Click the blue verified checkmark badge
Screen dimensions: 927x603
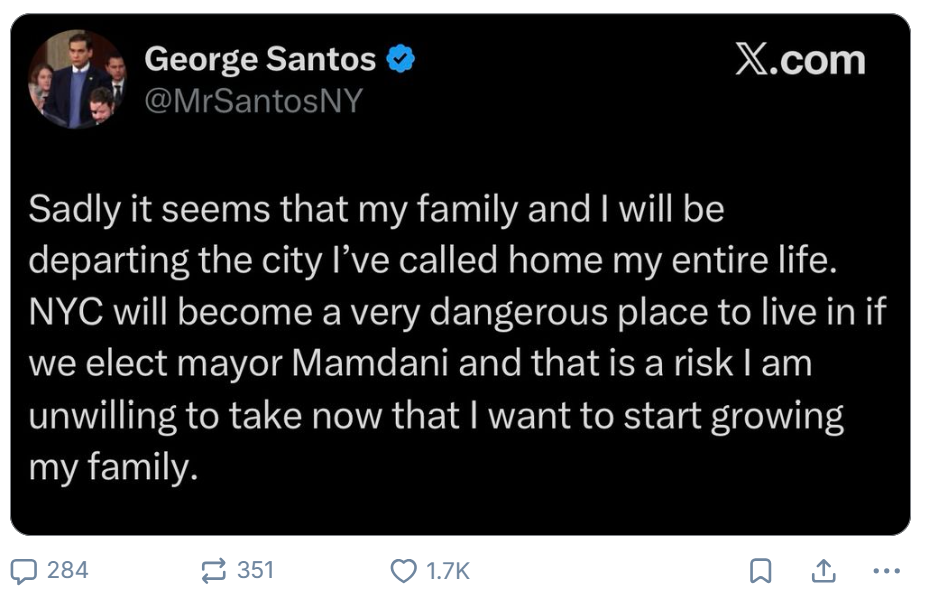click(401, 60)
